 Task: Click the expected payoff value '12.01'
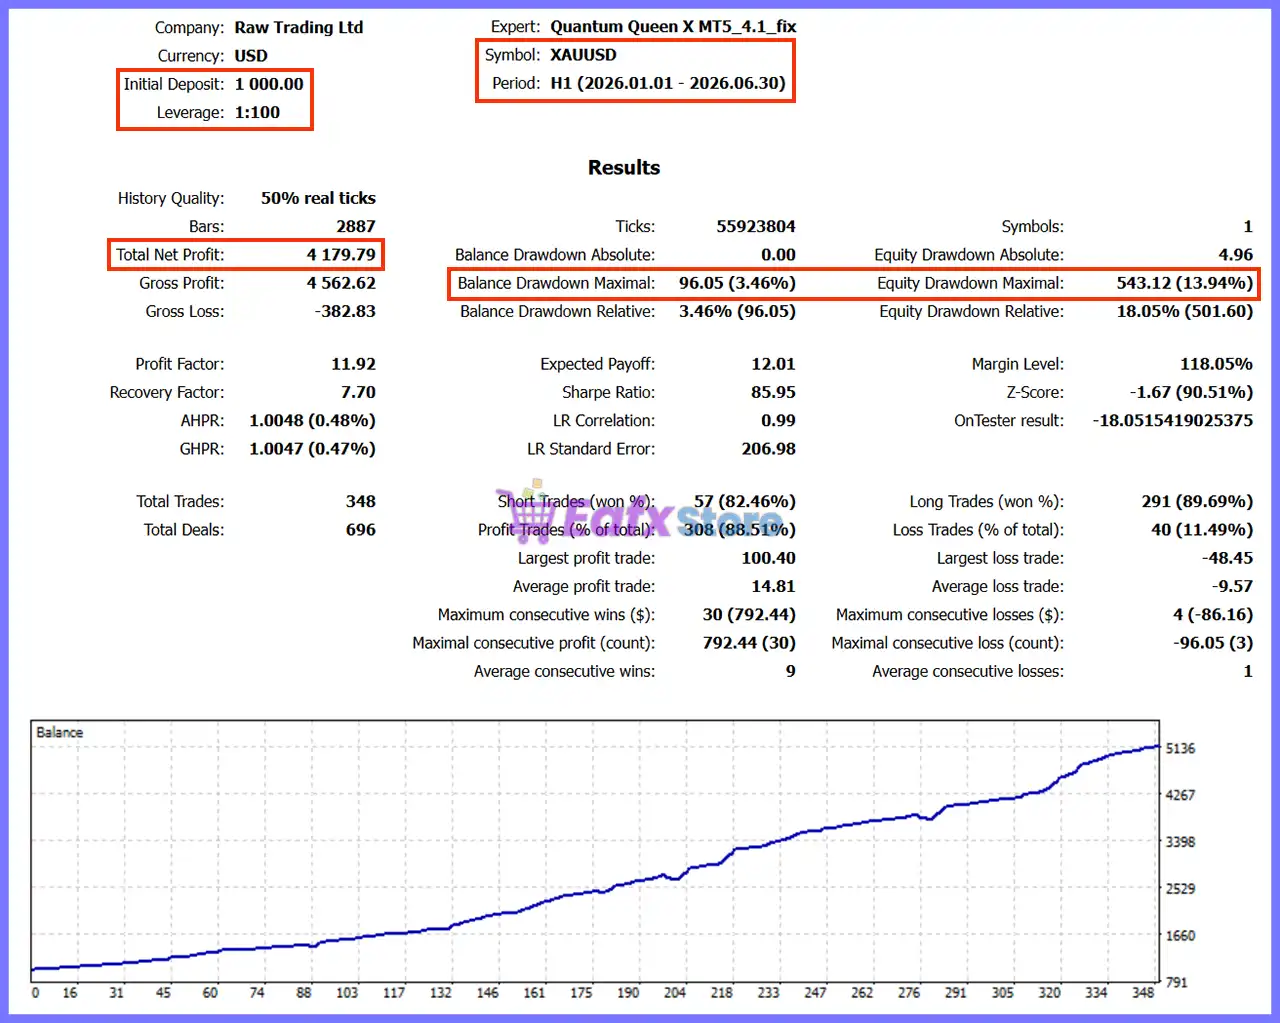coord(774,364)
